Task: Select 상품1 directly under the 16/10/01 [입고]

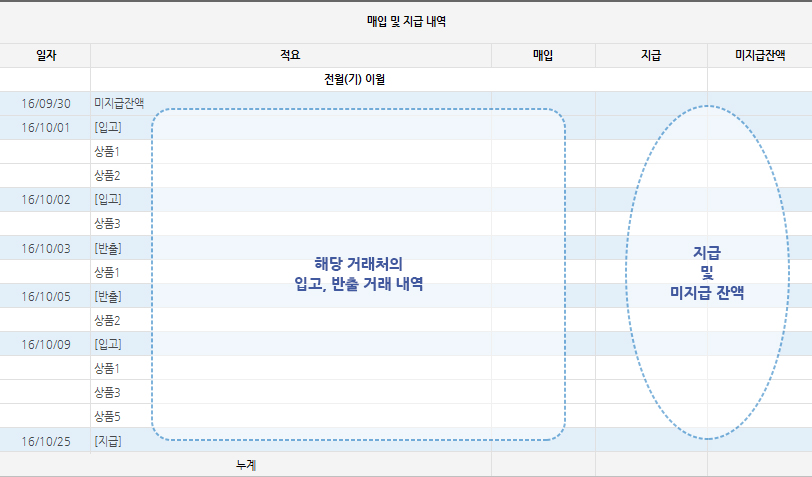Action: pyautogui.click(x=107, y=151)
